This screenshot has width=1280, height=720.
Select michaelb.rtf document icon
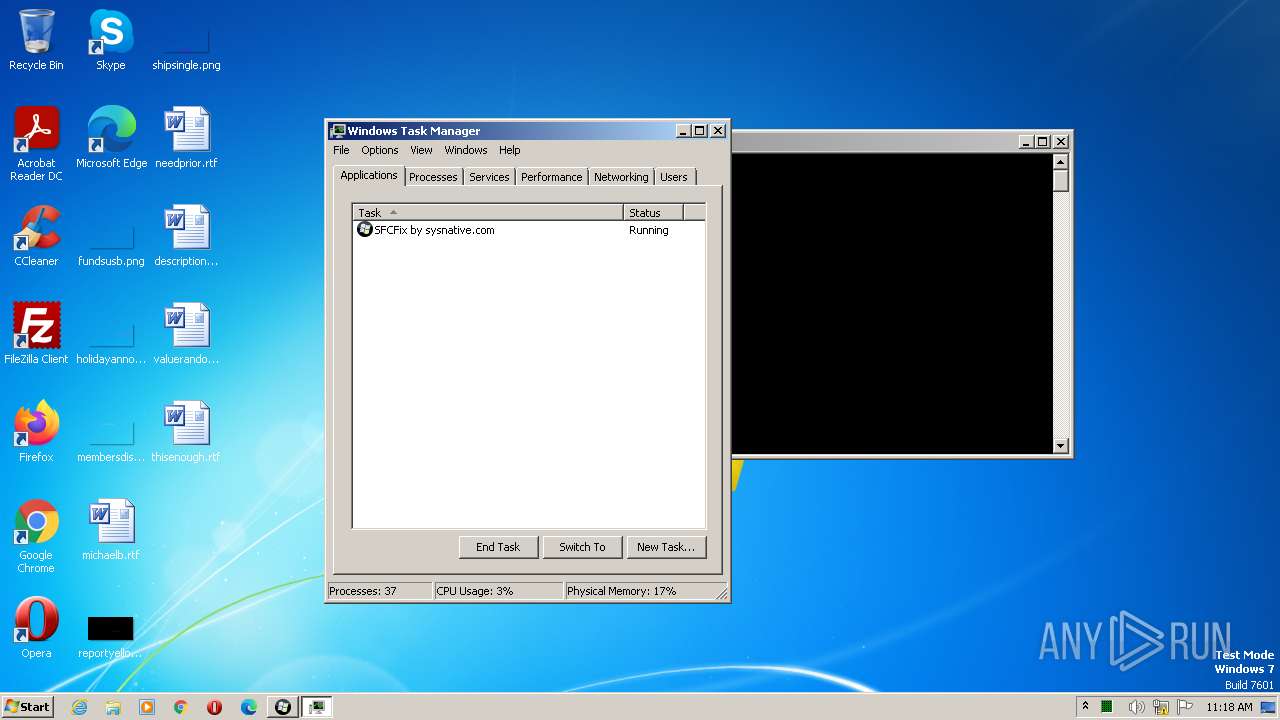coord(111,530)
